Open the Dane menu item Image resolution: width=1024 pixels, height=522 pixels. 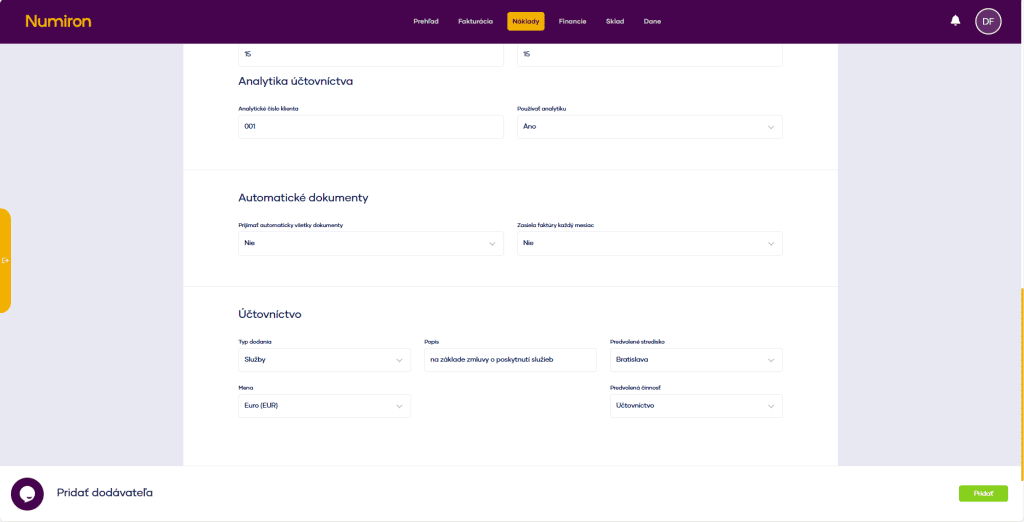pos(652,21)
